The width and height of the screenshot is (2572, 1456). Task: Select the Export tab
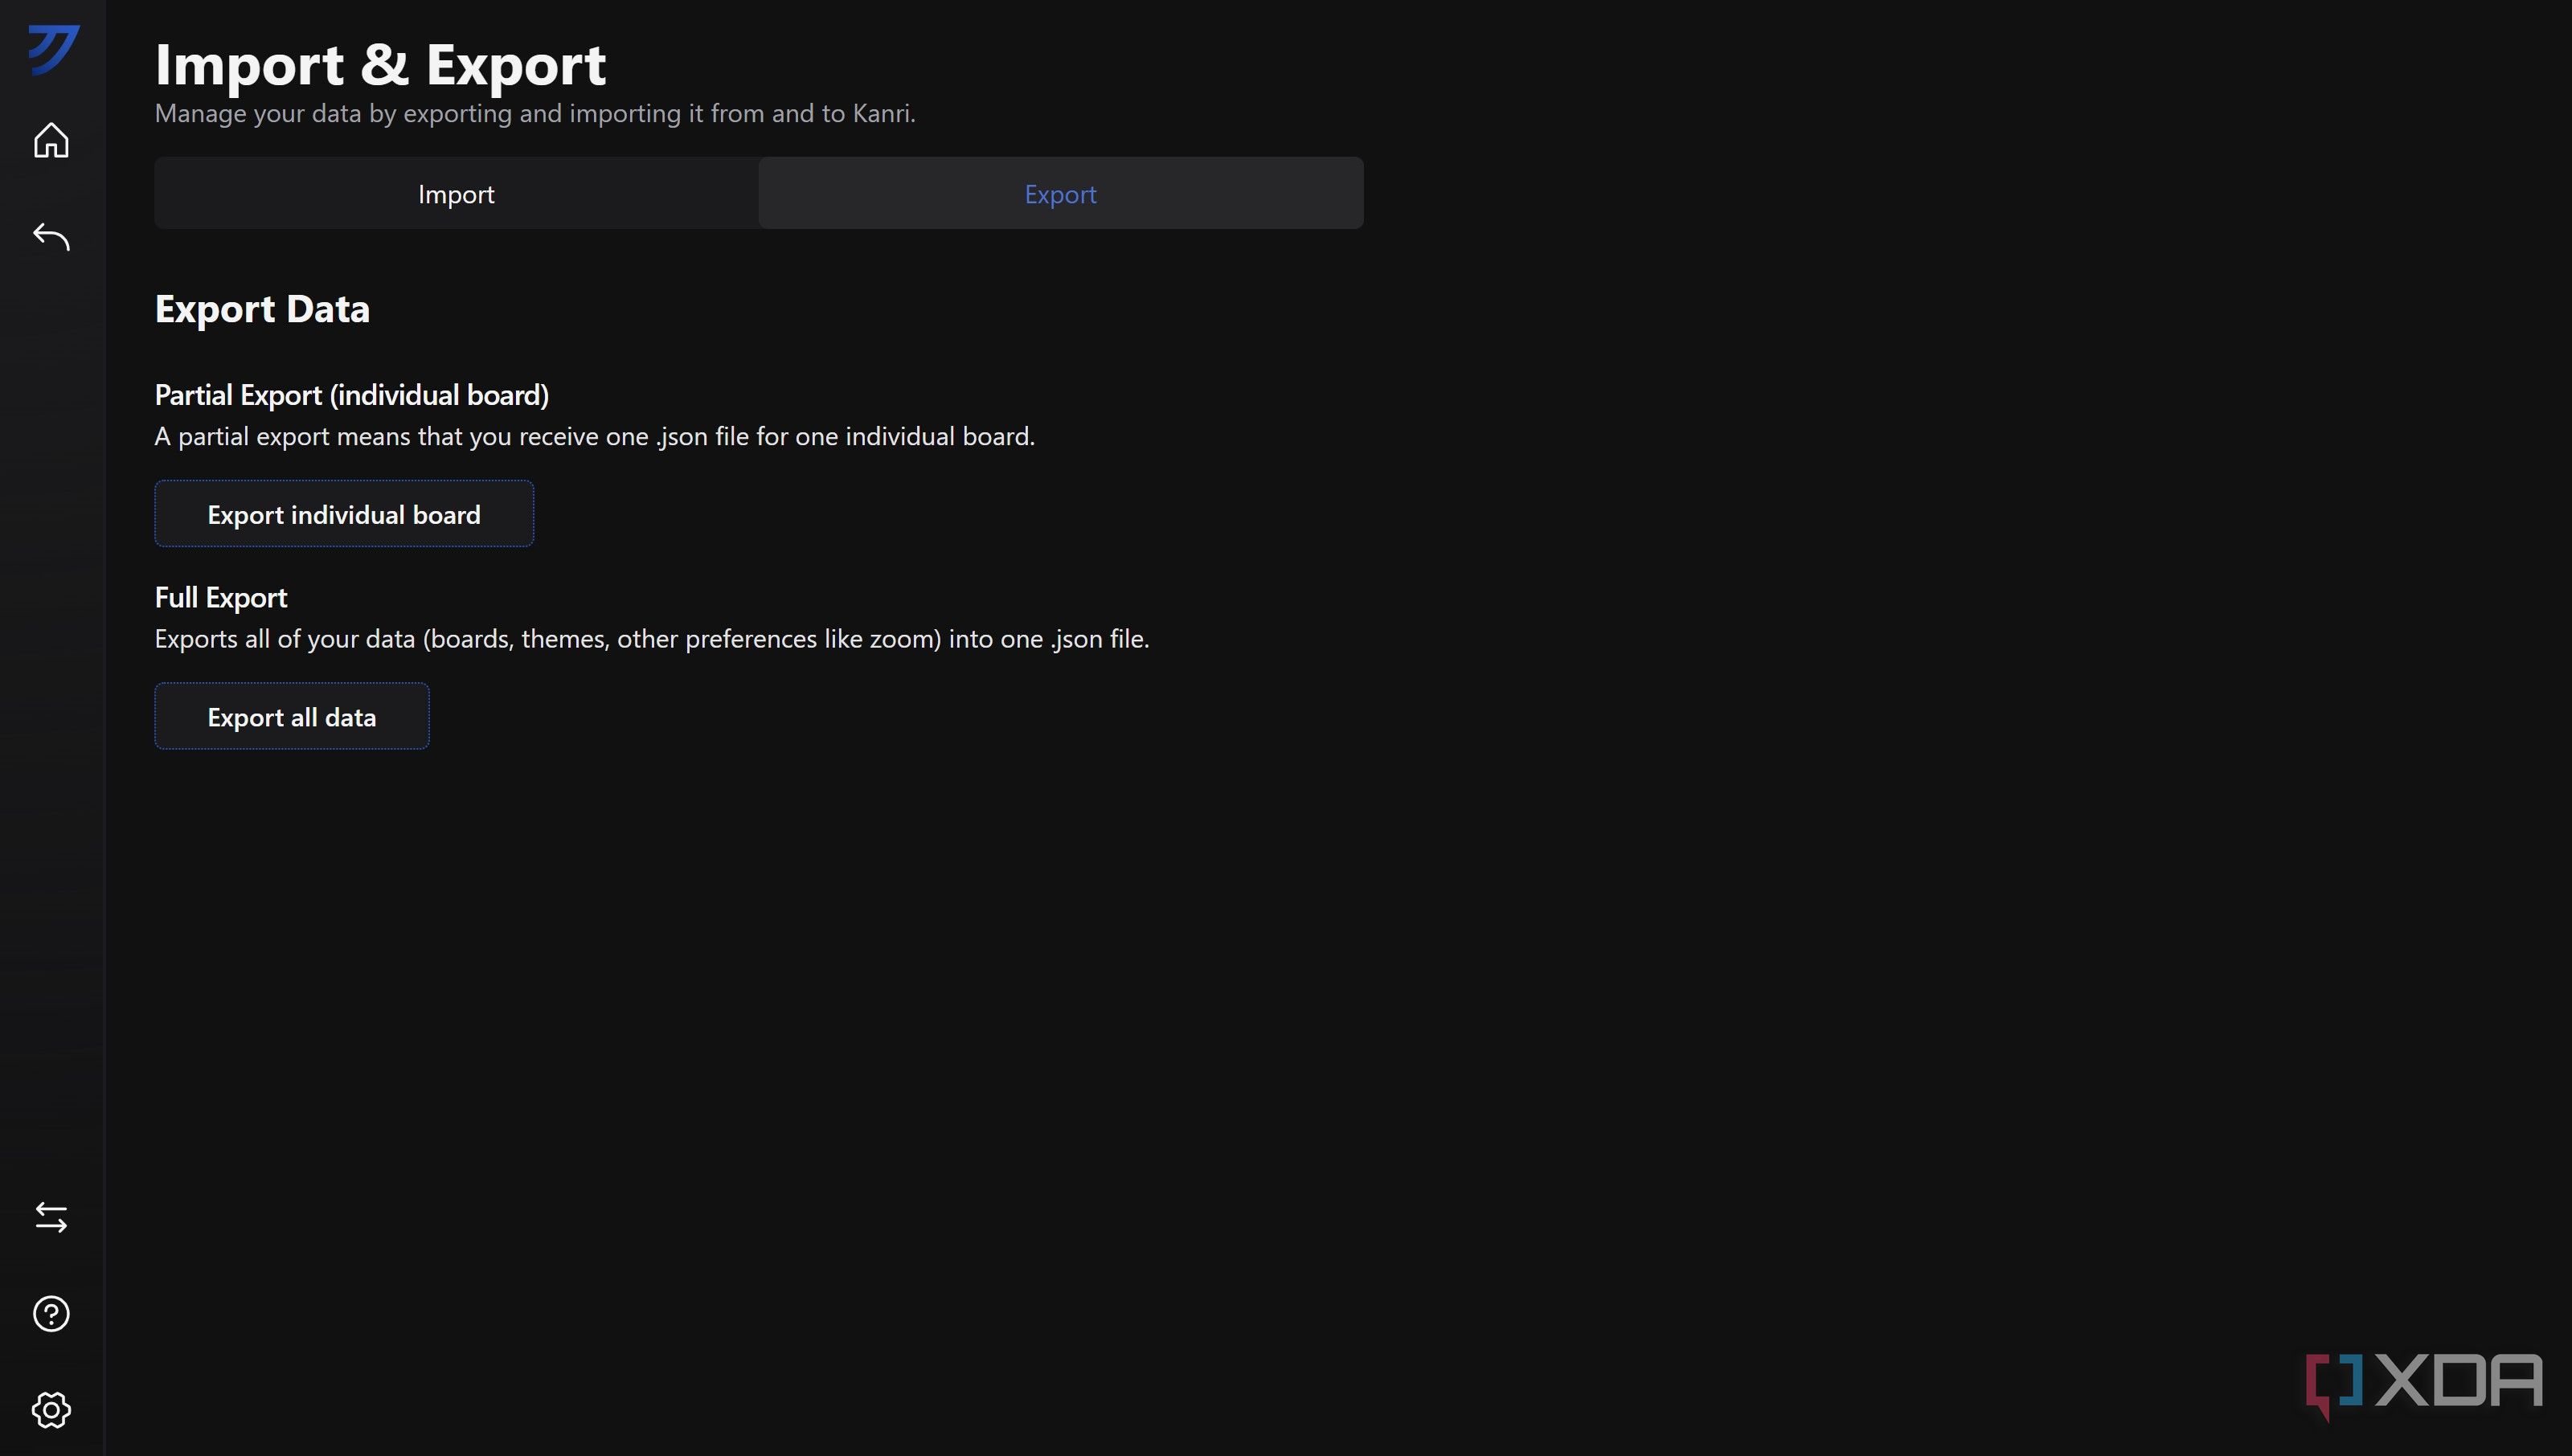click(x=1060, y=193)
